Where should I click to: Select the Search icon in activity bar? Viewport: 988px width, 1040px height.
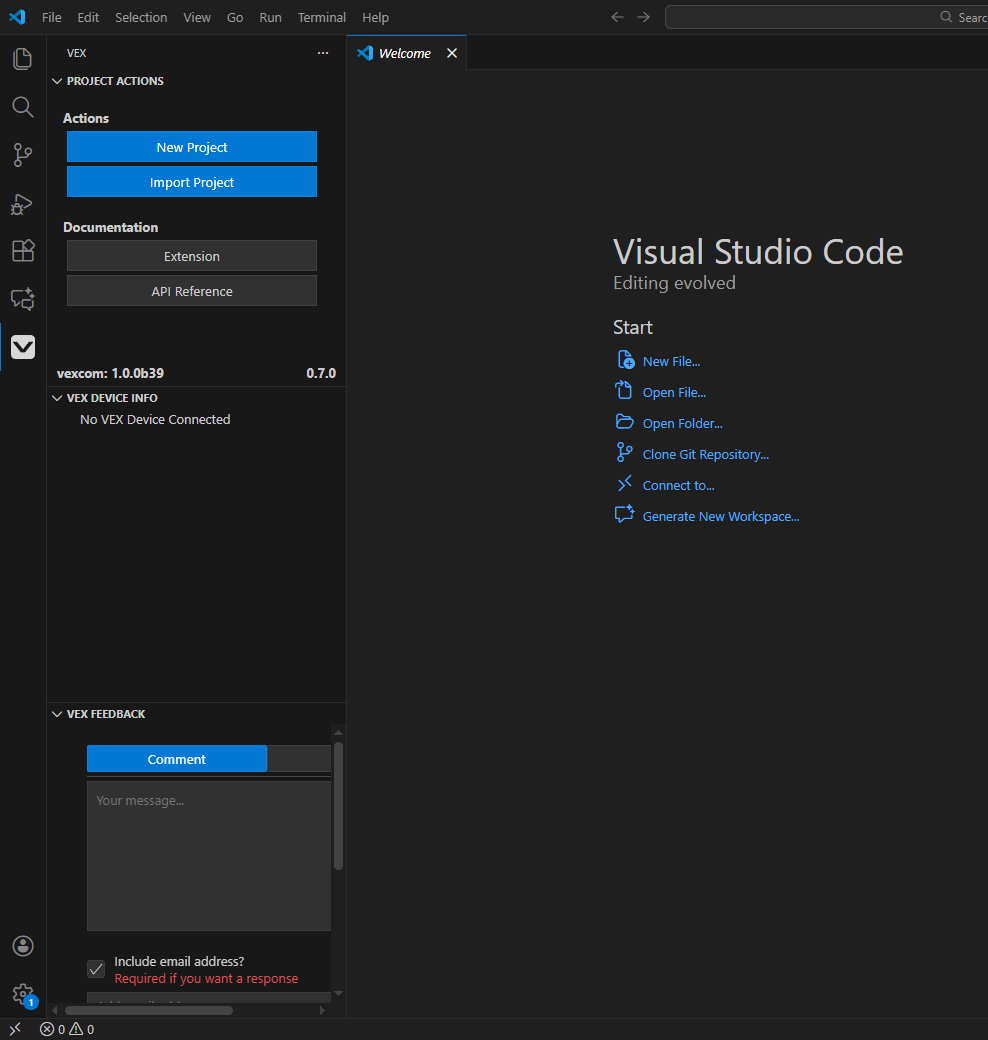[x=22, y=107]
